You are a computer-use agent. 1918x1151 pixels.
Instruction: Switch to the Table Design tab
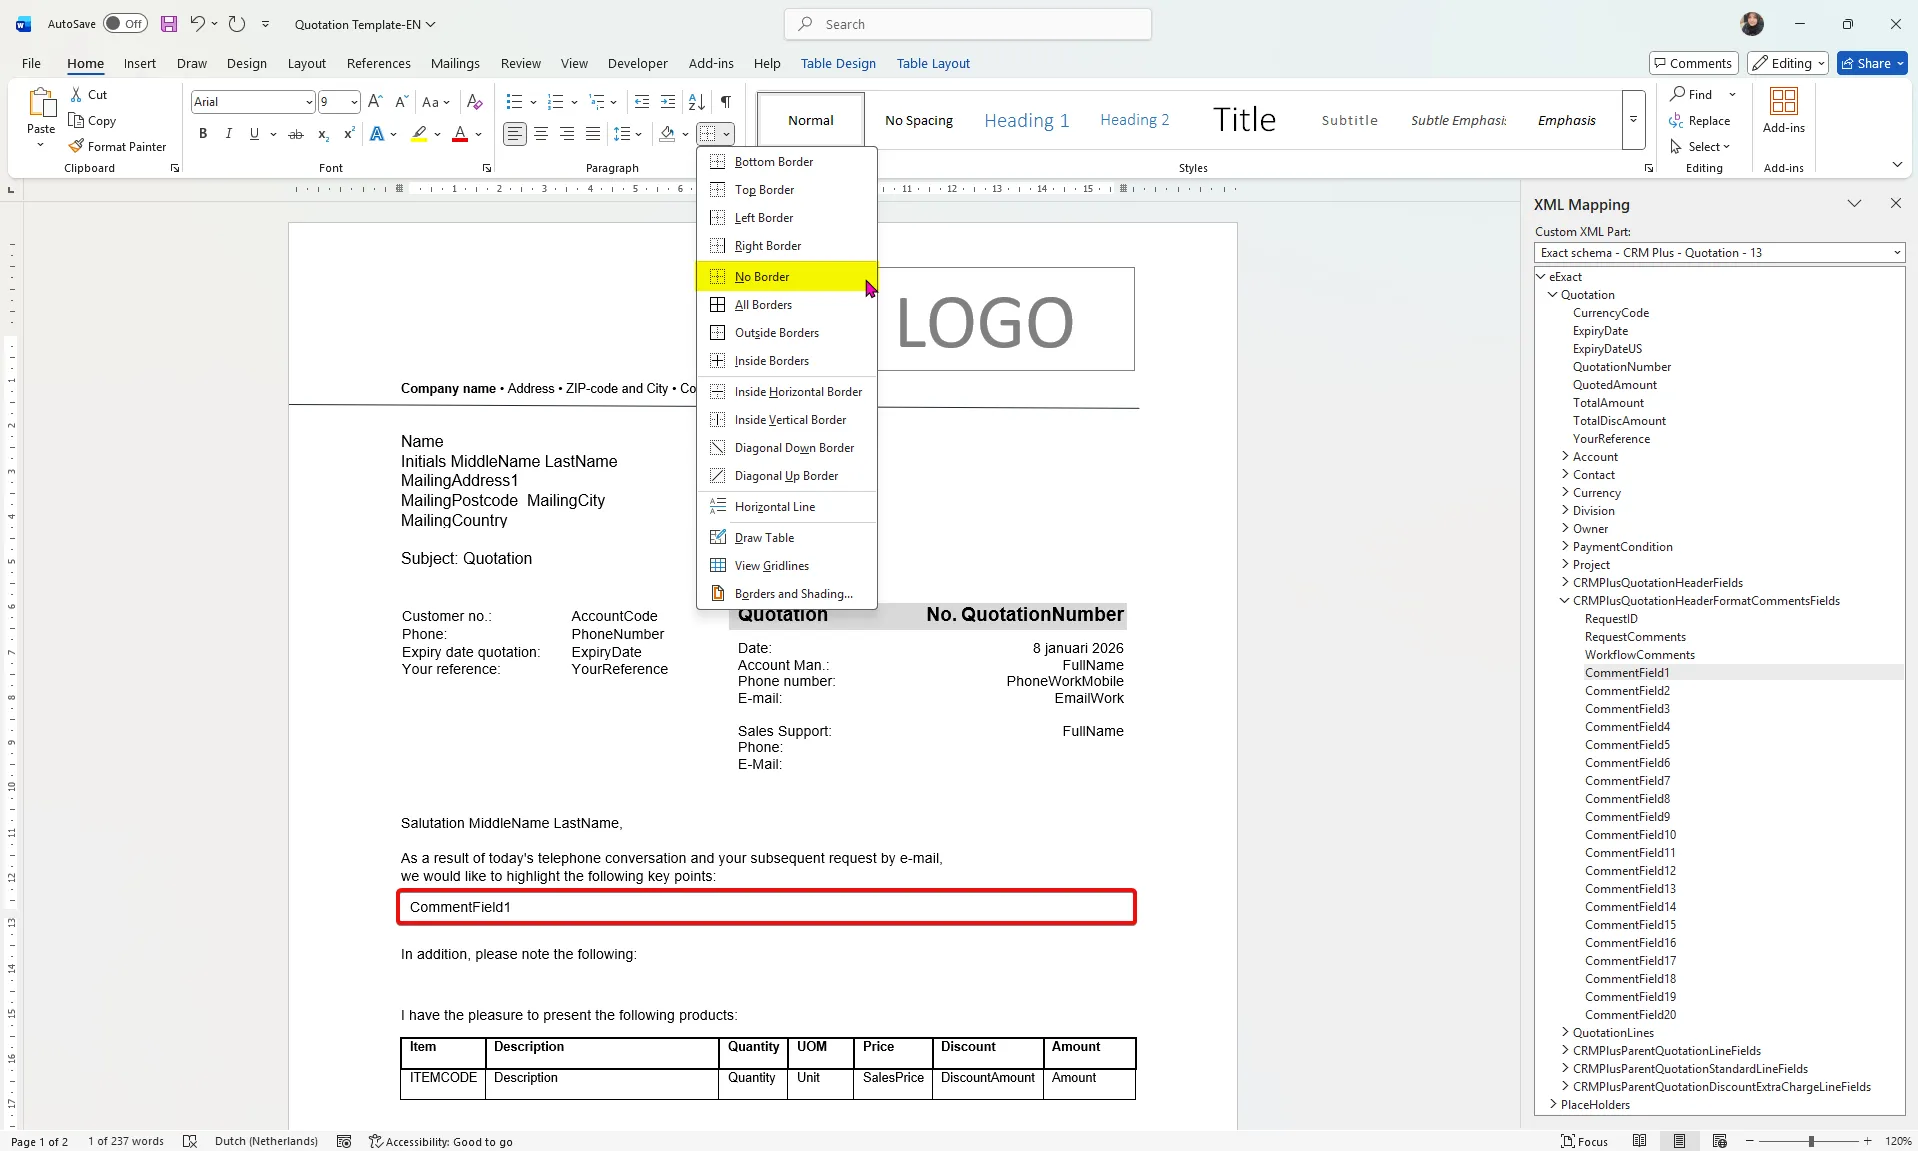coord(837,63)
